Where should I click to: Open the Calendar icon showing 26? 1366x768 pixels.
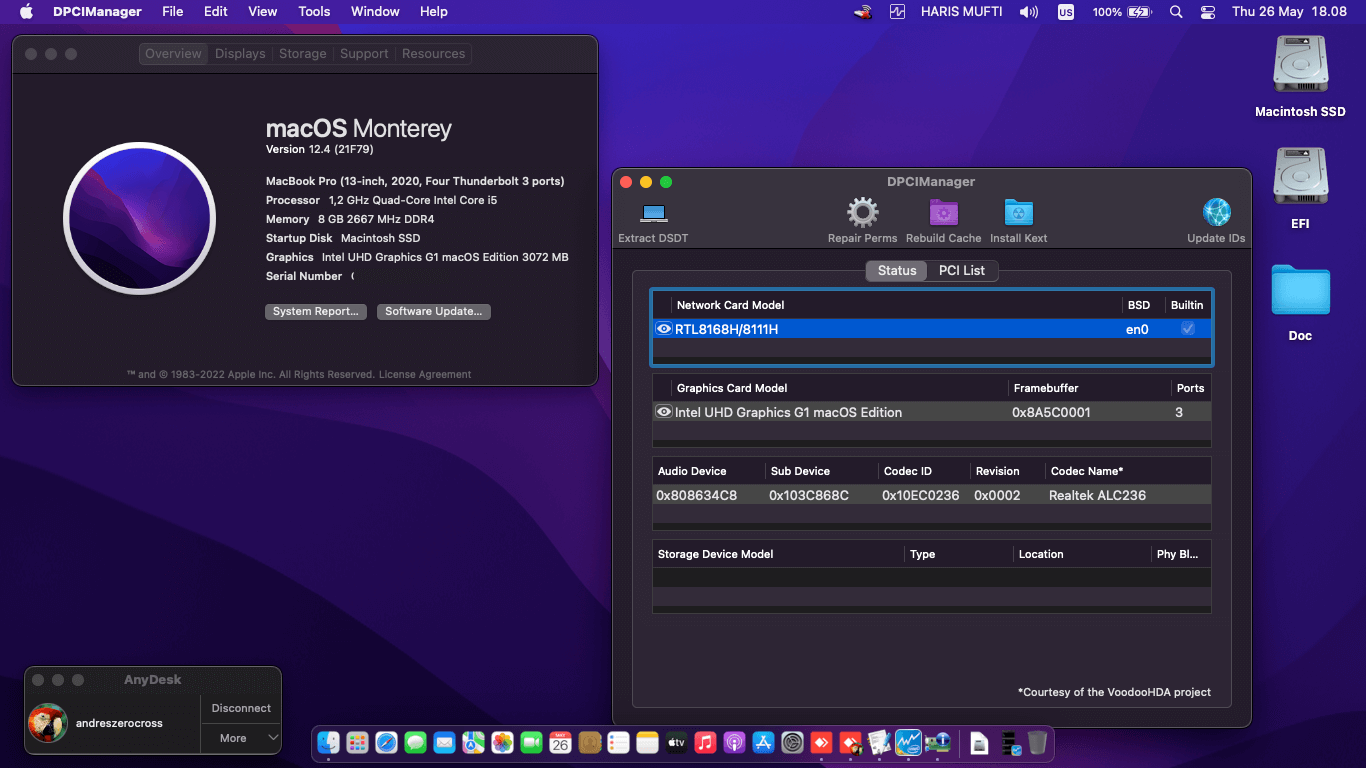(560, 742)
